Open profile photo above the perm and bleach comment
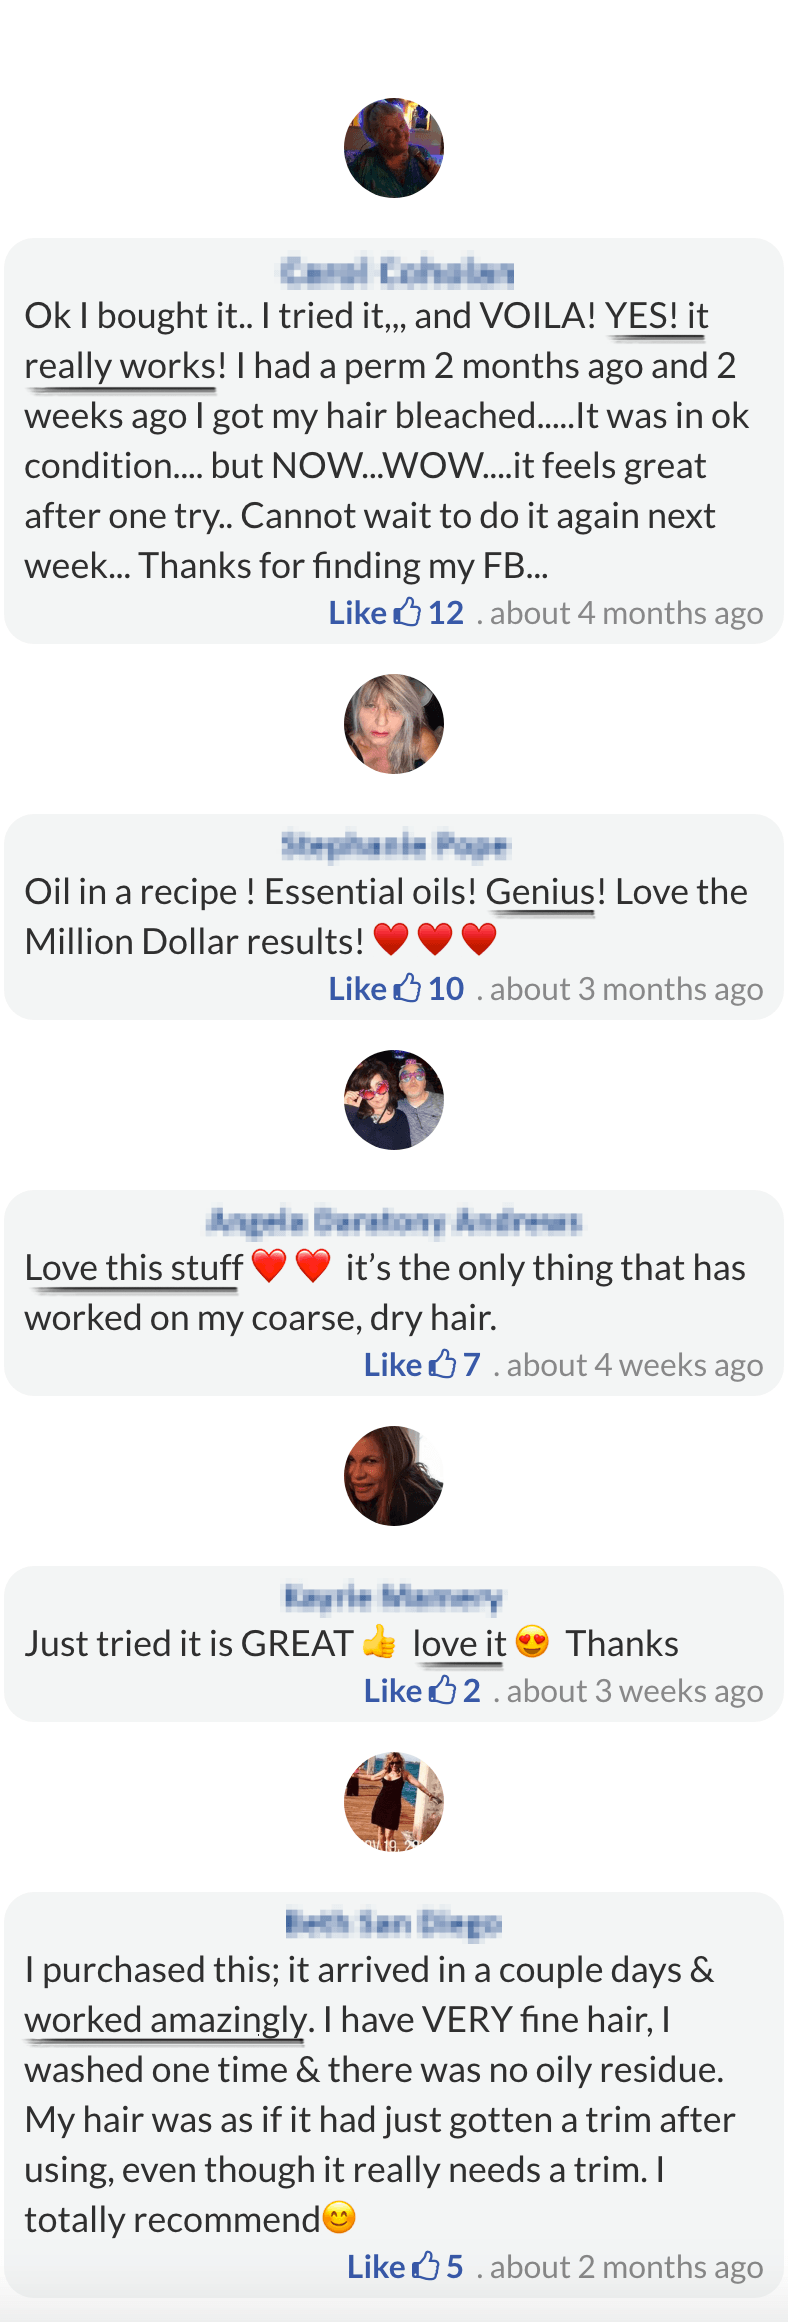788x2322 pixels. pos(394,148)
